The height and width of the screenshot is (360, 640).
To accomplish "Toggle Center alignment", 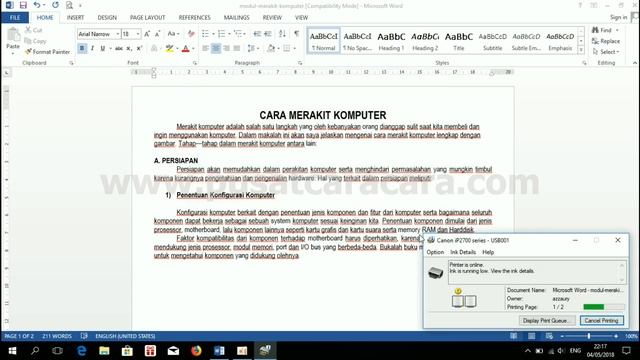I will pyautogui.click(x=216, y=48).
